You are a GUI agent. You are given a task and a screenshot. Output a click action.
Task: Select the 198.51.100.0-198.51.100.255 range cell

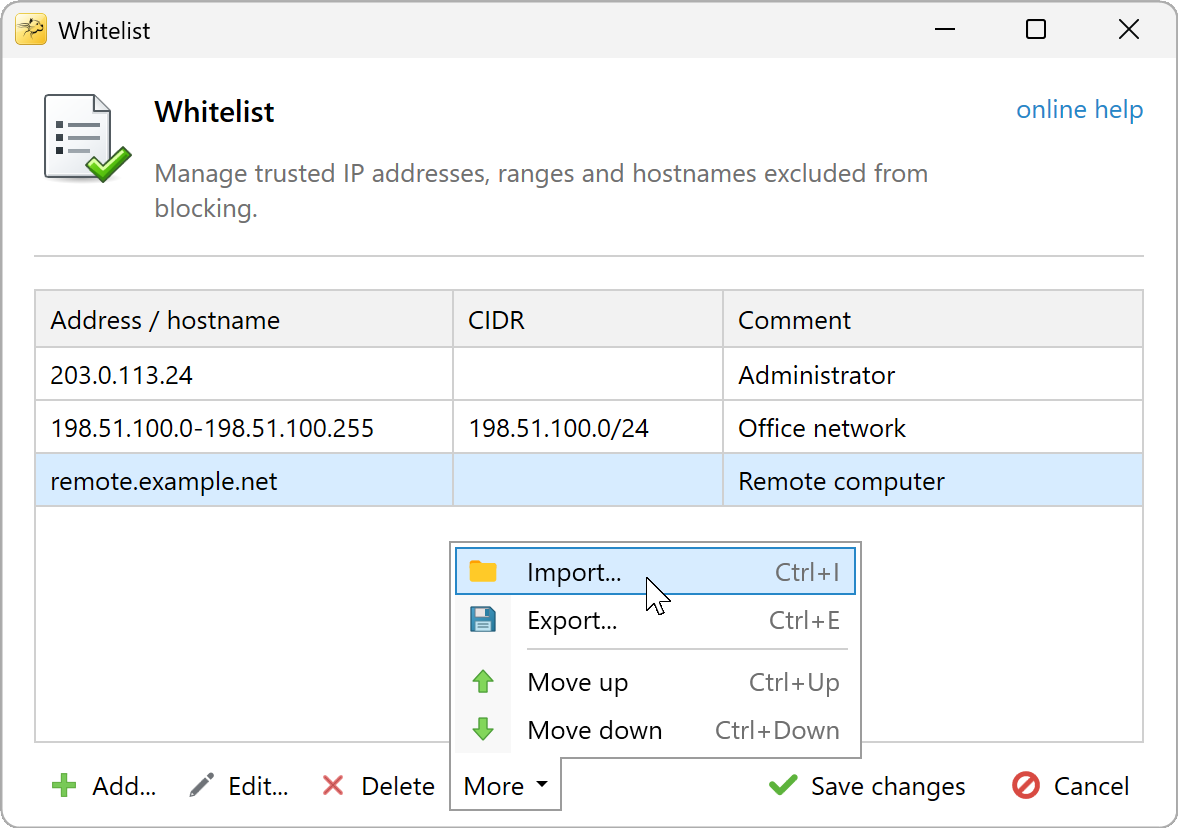coord(243,428)
